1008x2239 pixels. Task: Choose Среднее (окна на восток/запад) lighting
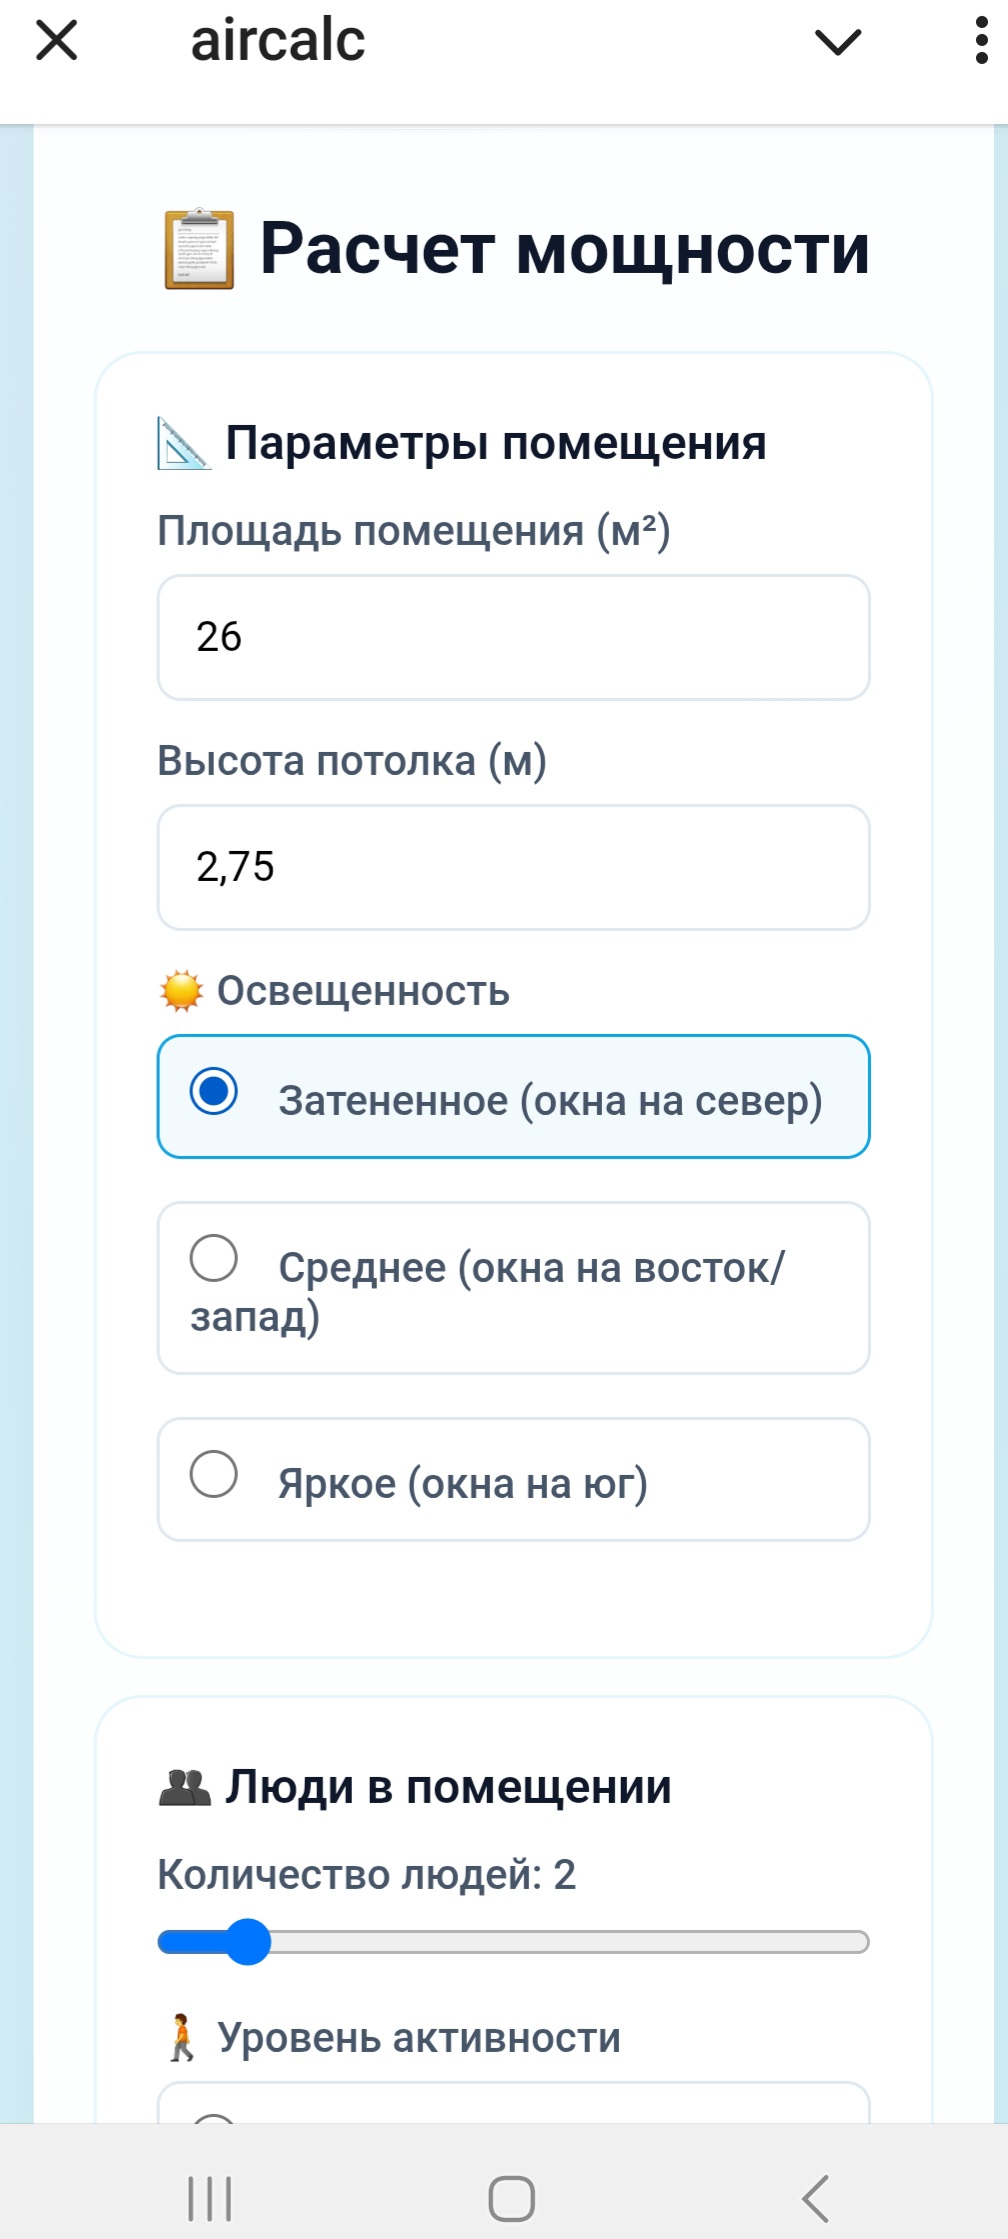click(512, 1289)
